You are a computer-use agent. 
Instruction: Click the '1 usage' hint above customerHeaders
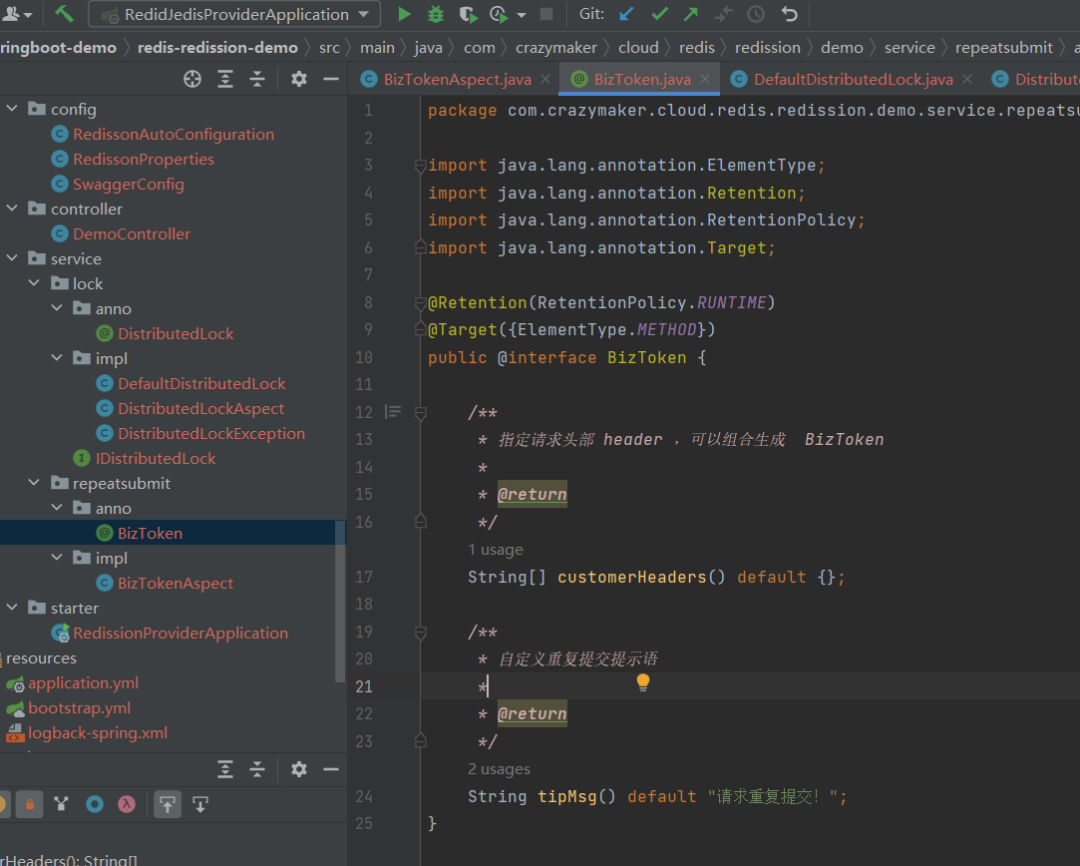[495, 550]
